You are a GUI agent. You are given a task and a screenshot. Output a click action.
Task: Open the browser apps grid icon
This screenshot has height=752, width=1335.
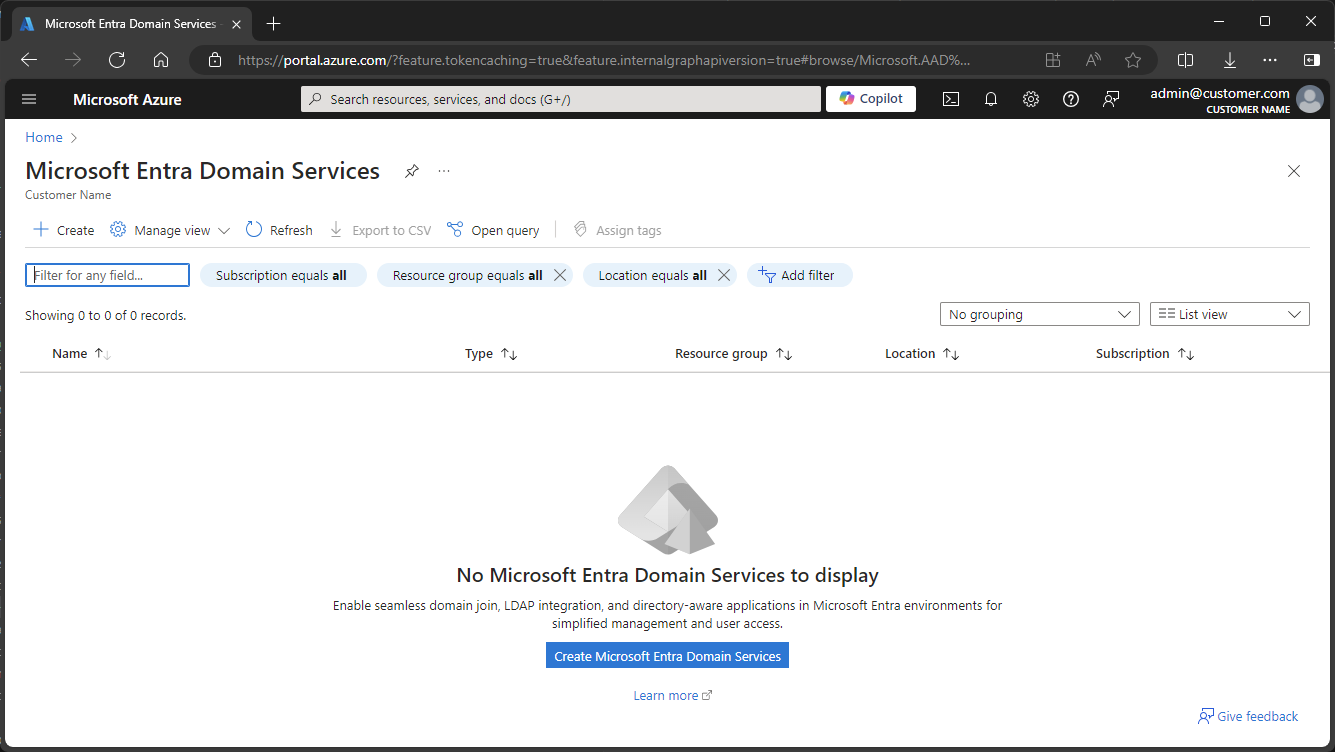[1053, 60]
